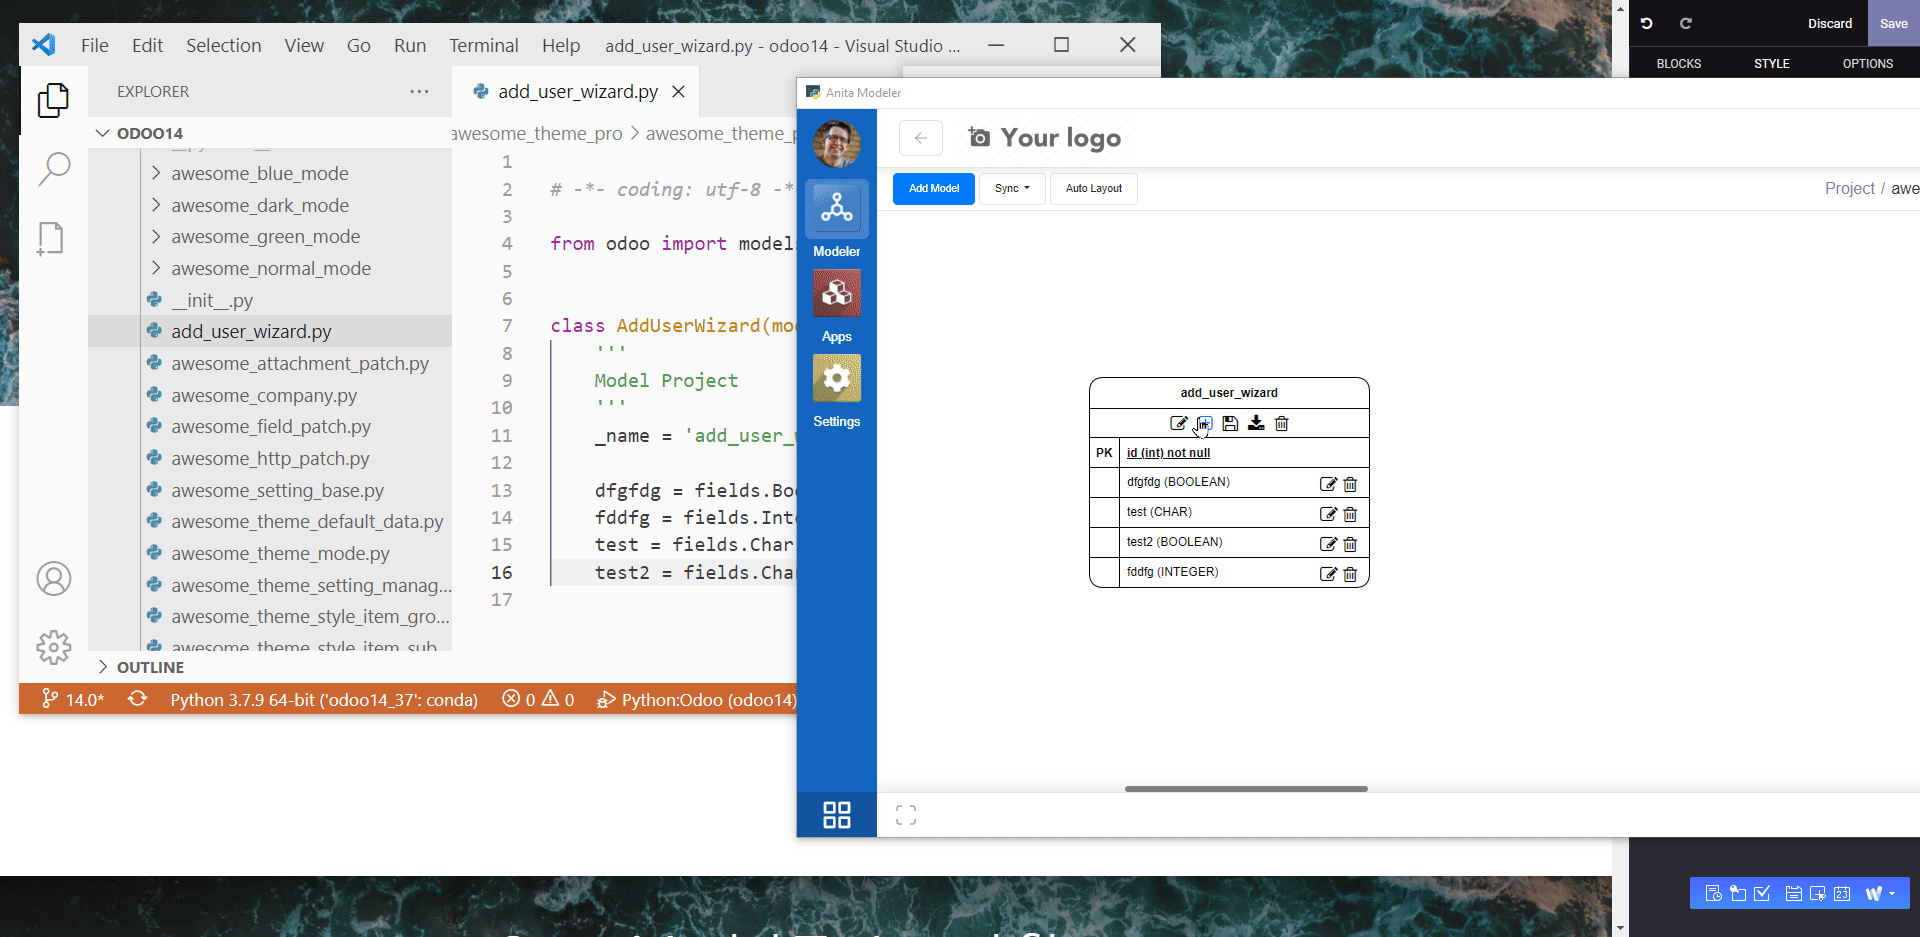Click the save icon in add_user_wizard toolbar

click(1230, 423)
